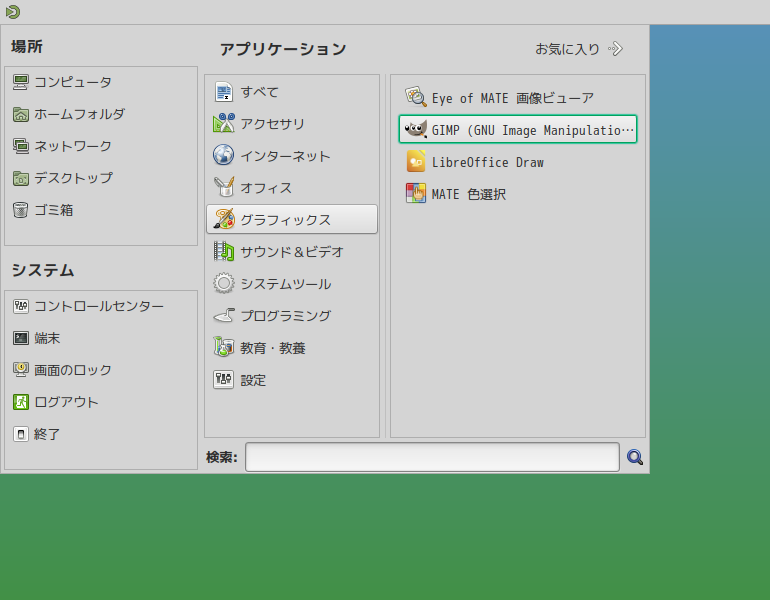
Task: Select the グラフィックス palette icon
Action: tap(223, 219)
